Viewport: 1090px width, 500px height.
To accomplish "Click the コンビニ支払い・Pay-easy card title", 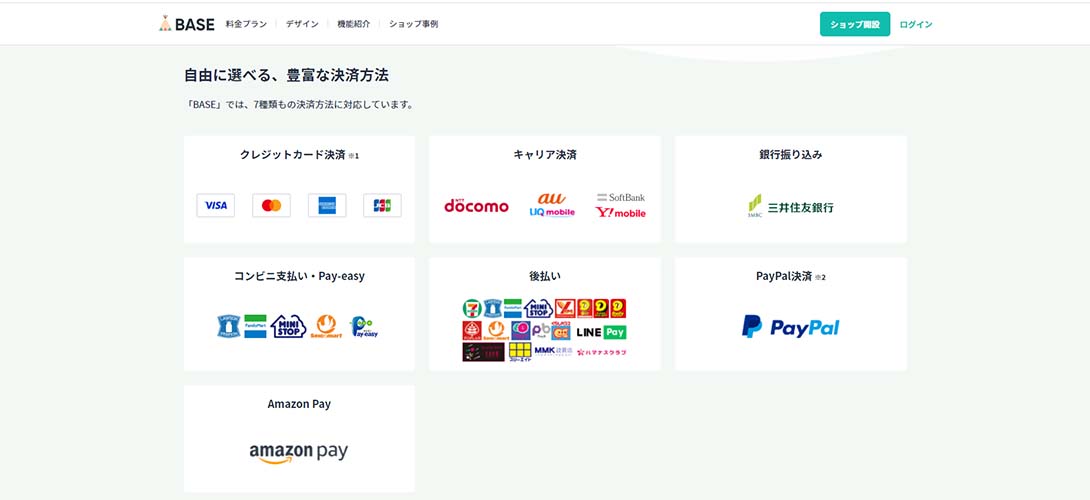I will point(299,276).
